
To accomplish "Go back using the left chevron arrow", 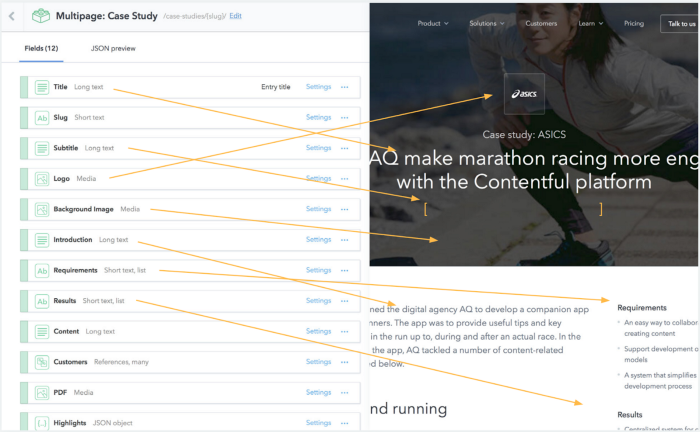I will 12,16.
